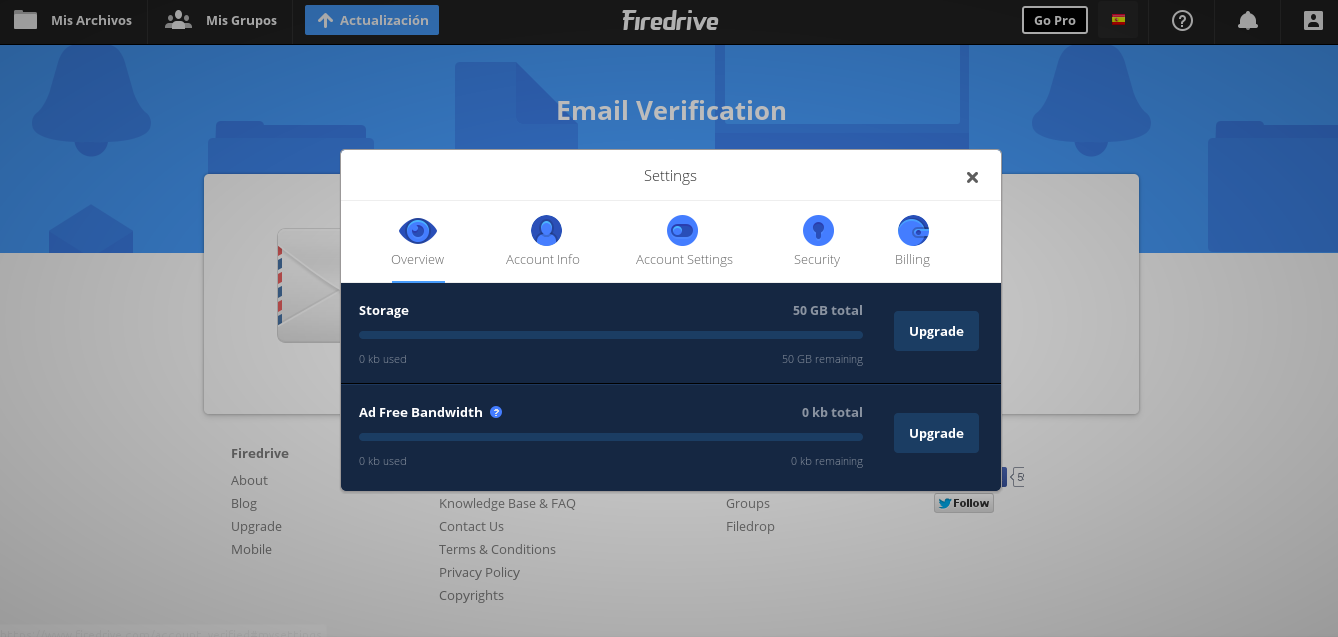Open Mis Archivos in top bar

74,20
